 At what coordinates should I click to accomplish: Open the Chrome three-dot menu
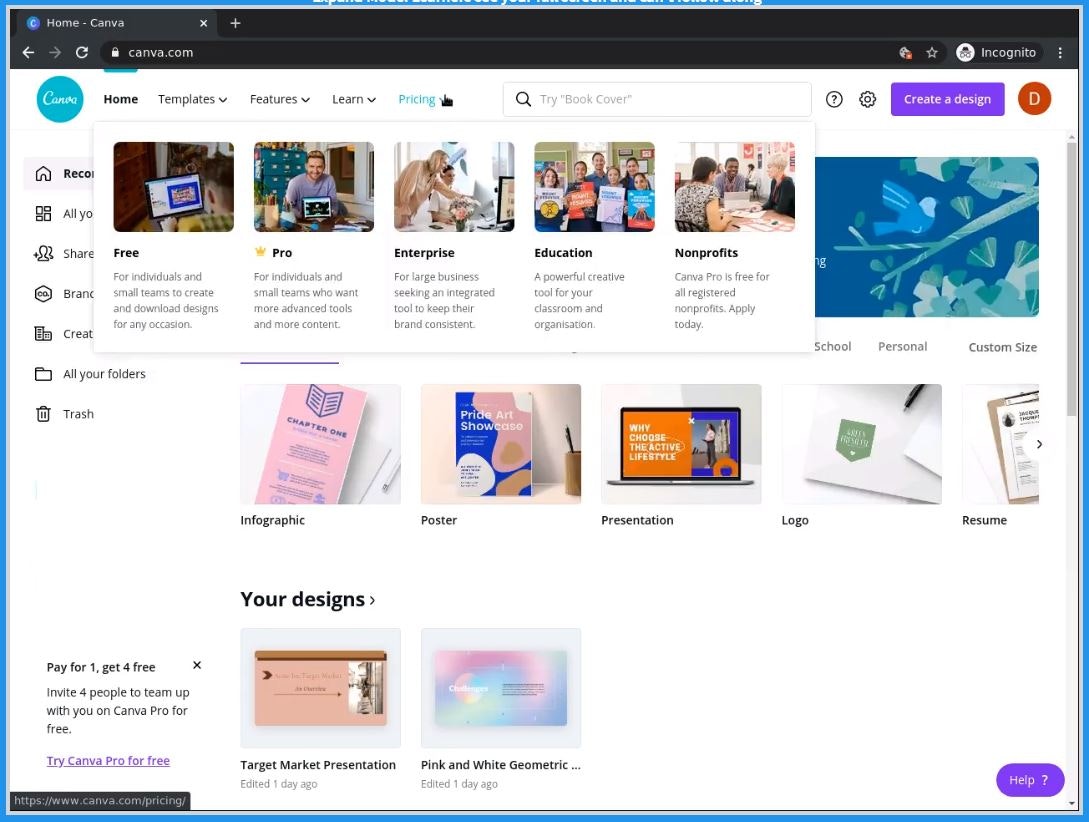coord(1060,52)
